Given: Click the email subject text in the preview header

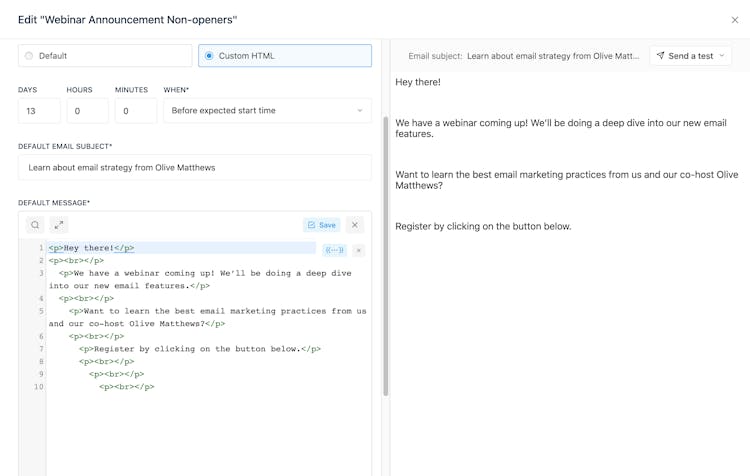Looking at the screenshot, I should (552, 56).
